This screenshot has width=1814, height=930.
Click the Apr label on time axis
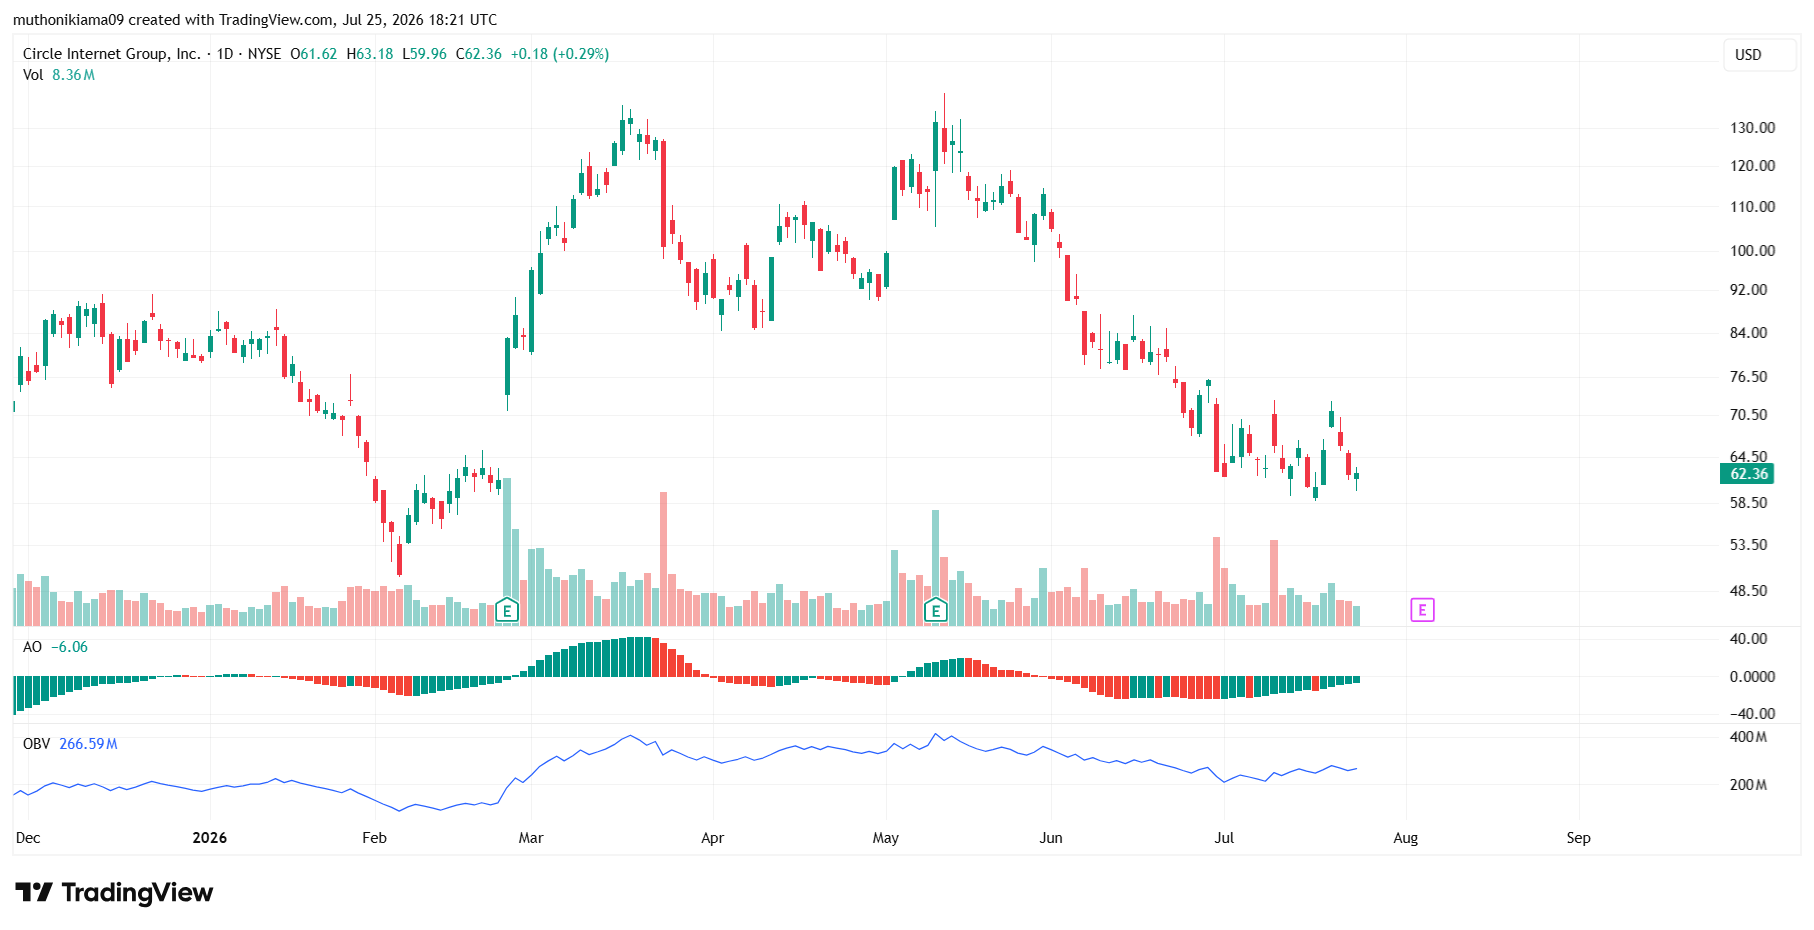coord(712,838)
